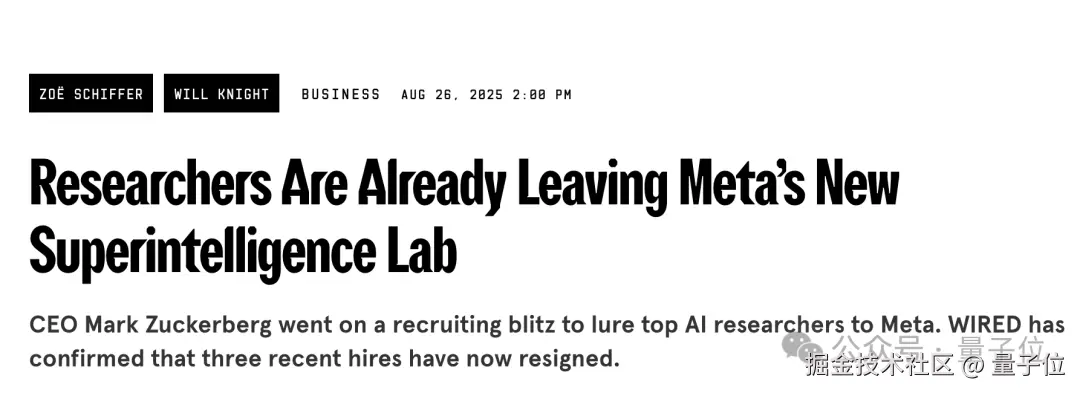Click the 2:00 PM timestamp
1080x393 pixels.
(x=542, y=94)
